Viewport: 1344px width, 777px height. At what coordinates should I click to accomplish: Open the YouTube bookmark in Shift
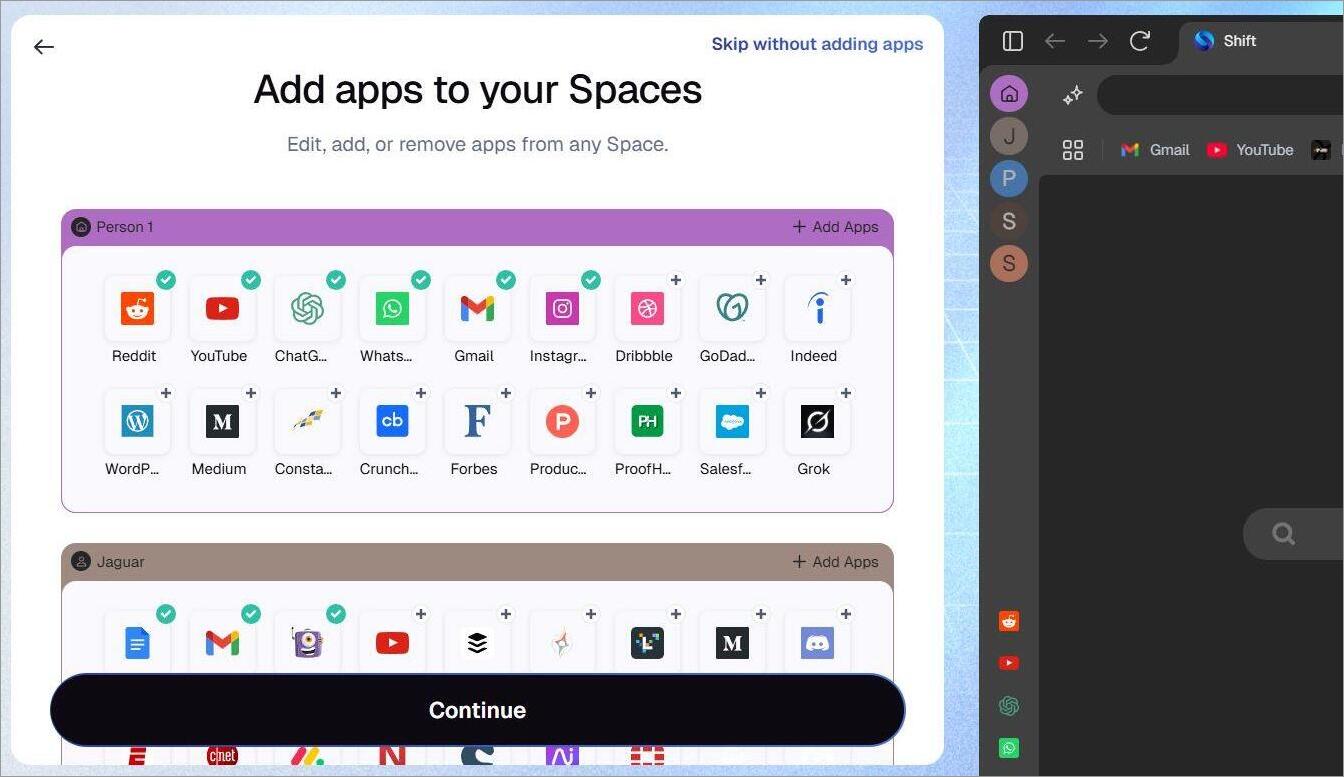pyautogui.click(x=1250, y=150)
